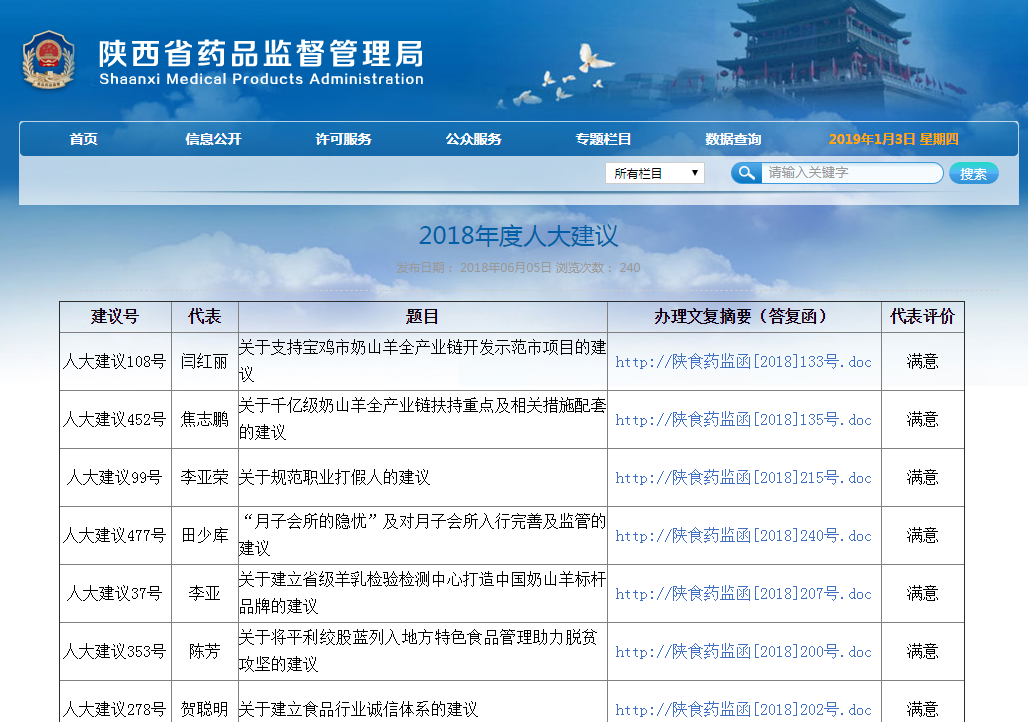Click the magnifier icon in search box
Image resolution: width=1028 pixels, height=722 pixels.
pyautogui.click(x=746, y=173)
